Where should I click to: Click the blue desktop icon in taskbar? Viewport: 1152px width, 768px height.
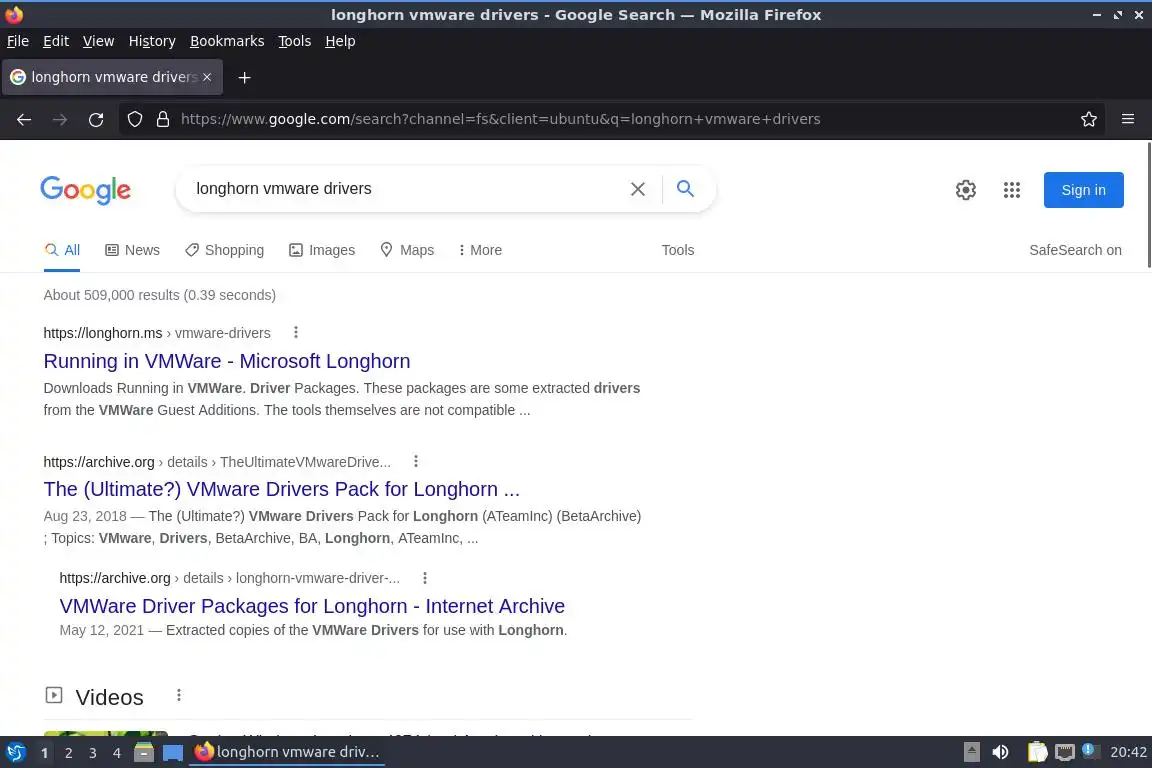click(173, 753)
